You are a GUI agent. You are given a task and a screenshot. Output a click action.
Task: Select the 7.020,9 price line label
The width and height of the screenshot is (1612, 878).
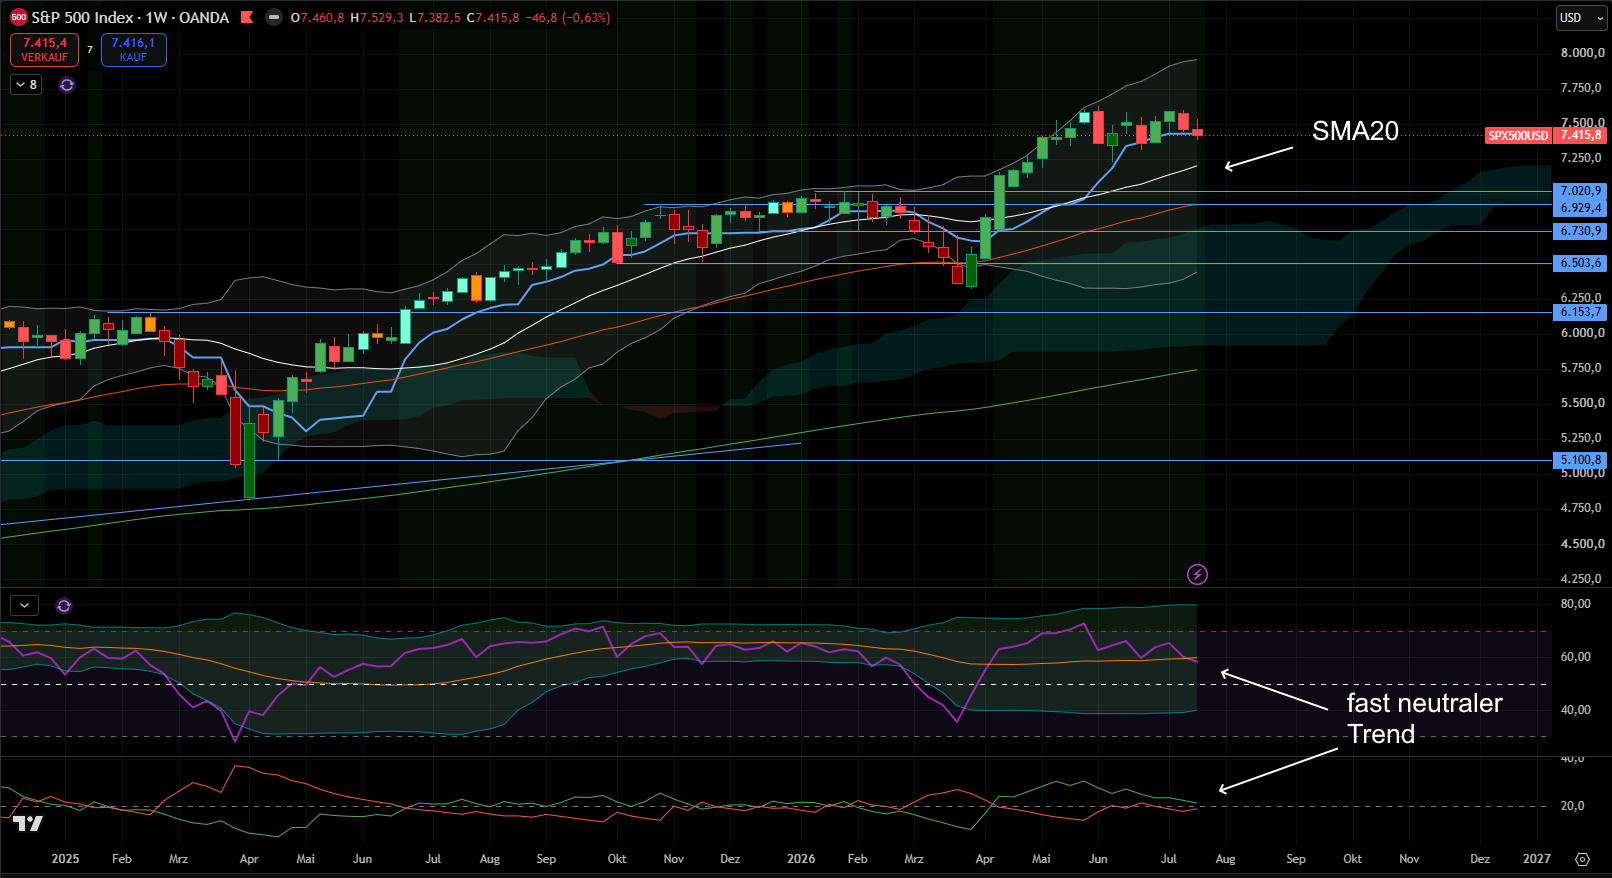pos(1581,191)
